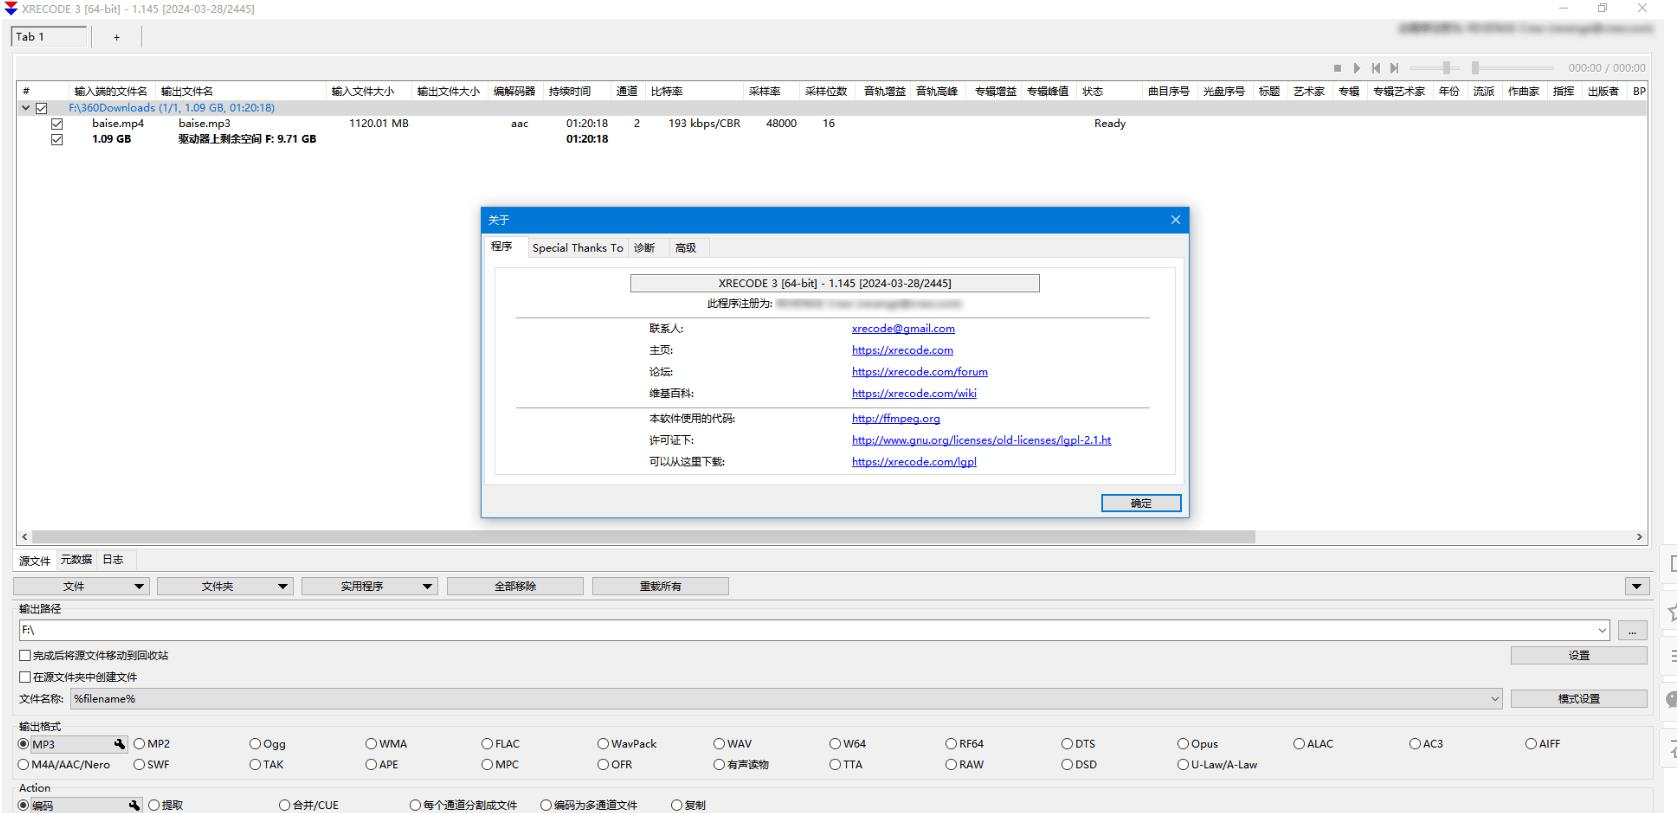
Task: Collapse the F:\360Downloads folder group
Action: tap(26, 108)
